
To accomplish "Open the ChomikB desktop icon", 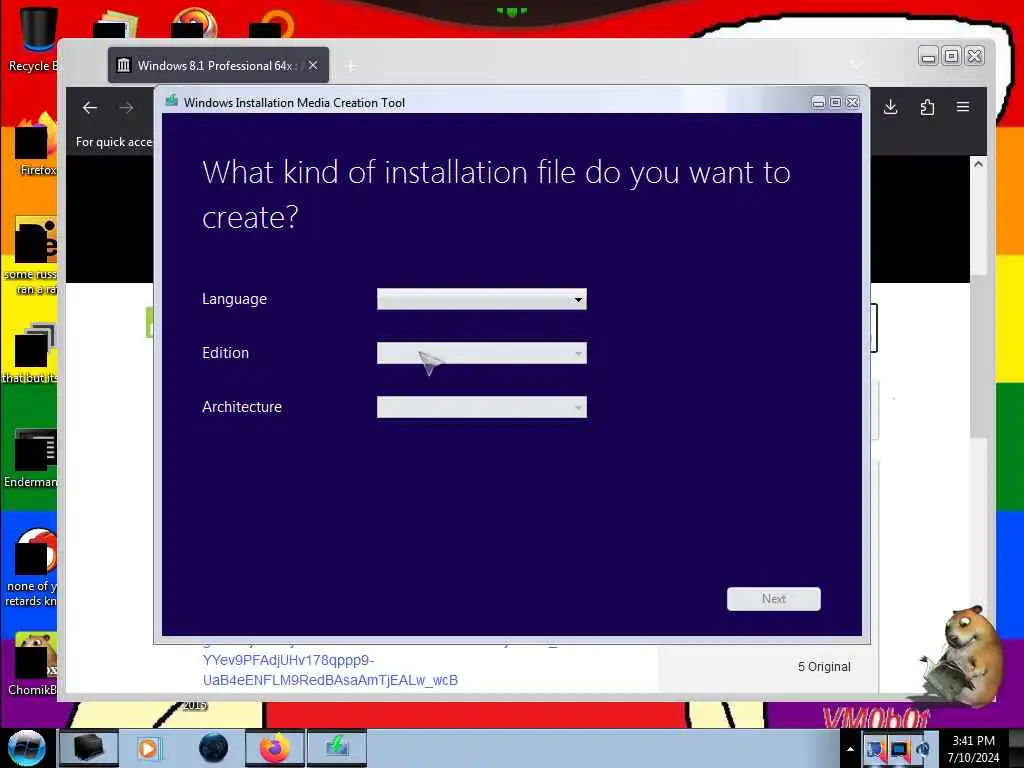I will (34, 664).
